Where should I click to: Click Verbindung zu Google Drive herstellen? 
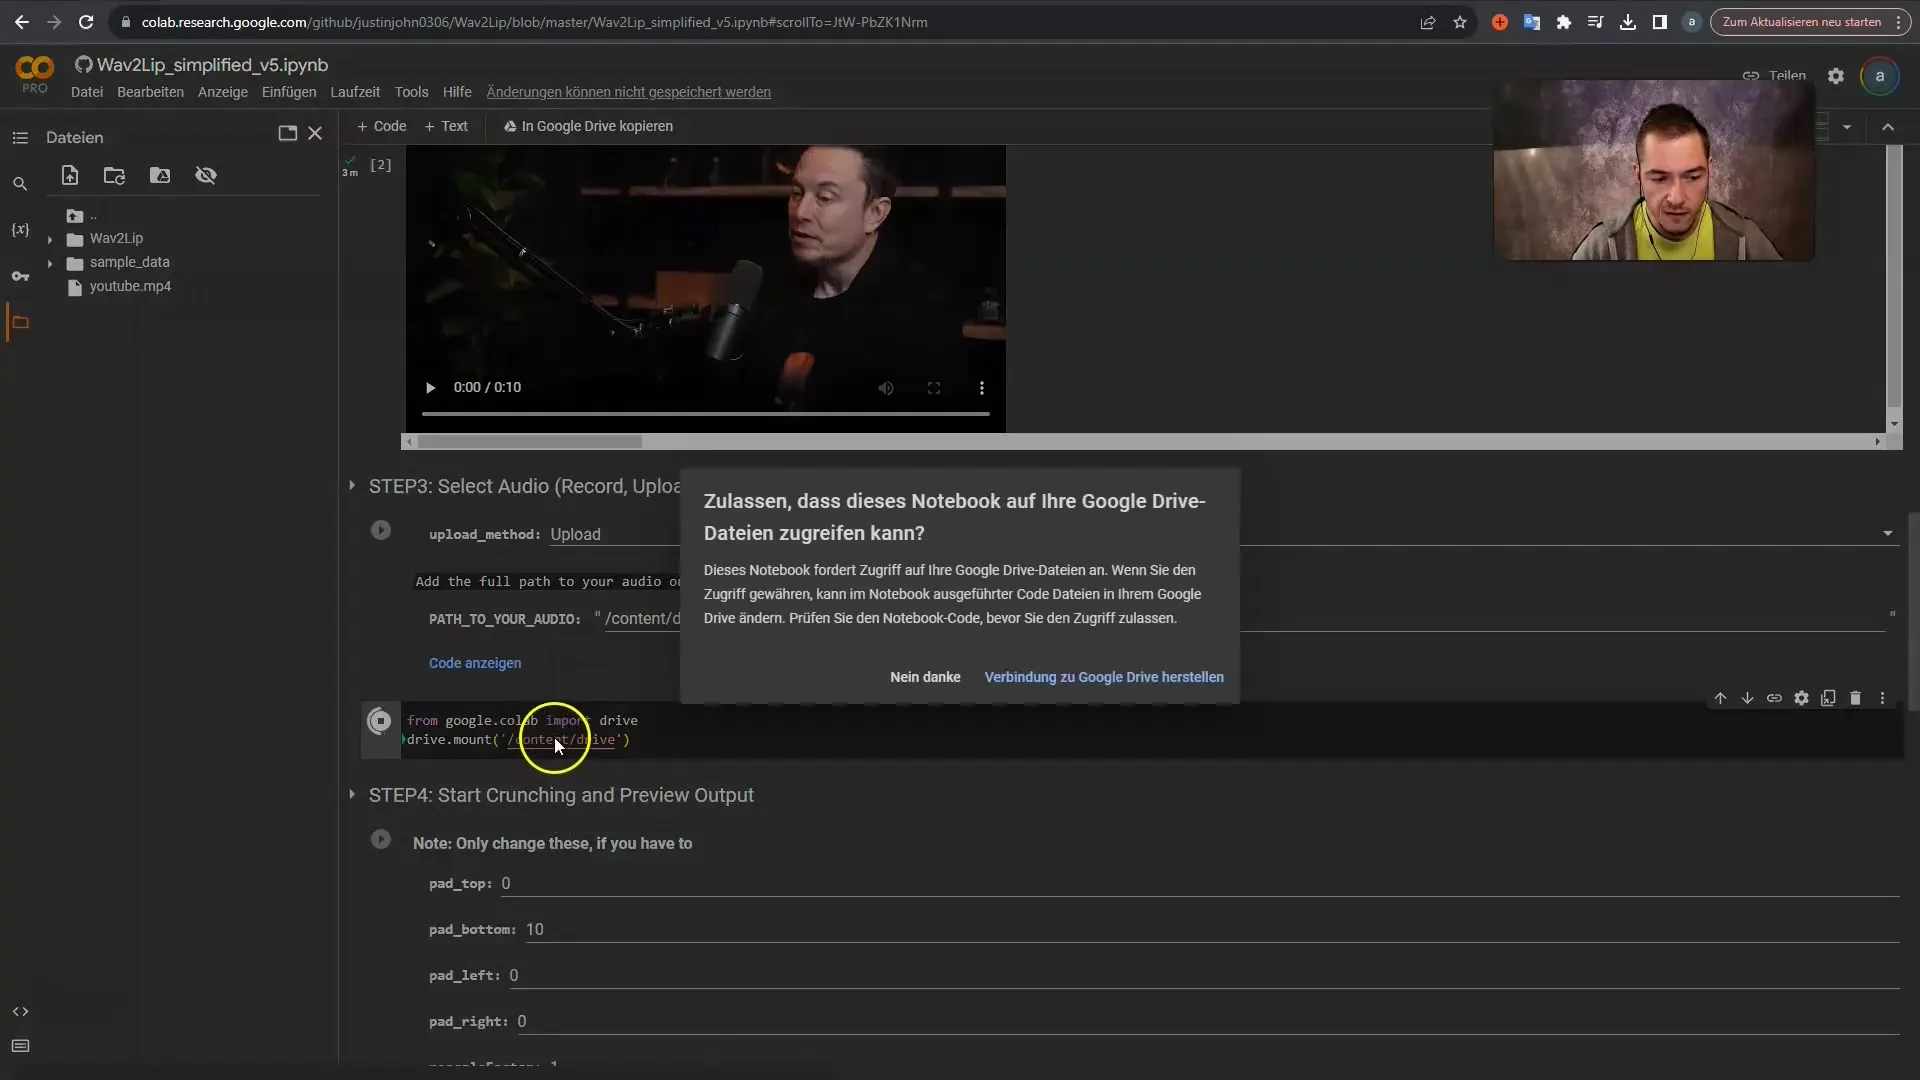[x=1104, y=677]
